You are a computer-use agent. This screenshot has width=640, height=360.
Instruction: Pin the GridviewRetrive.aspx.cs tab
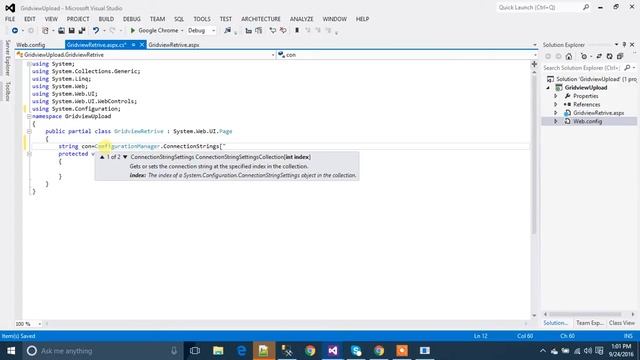coord(133,45)
